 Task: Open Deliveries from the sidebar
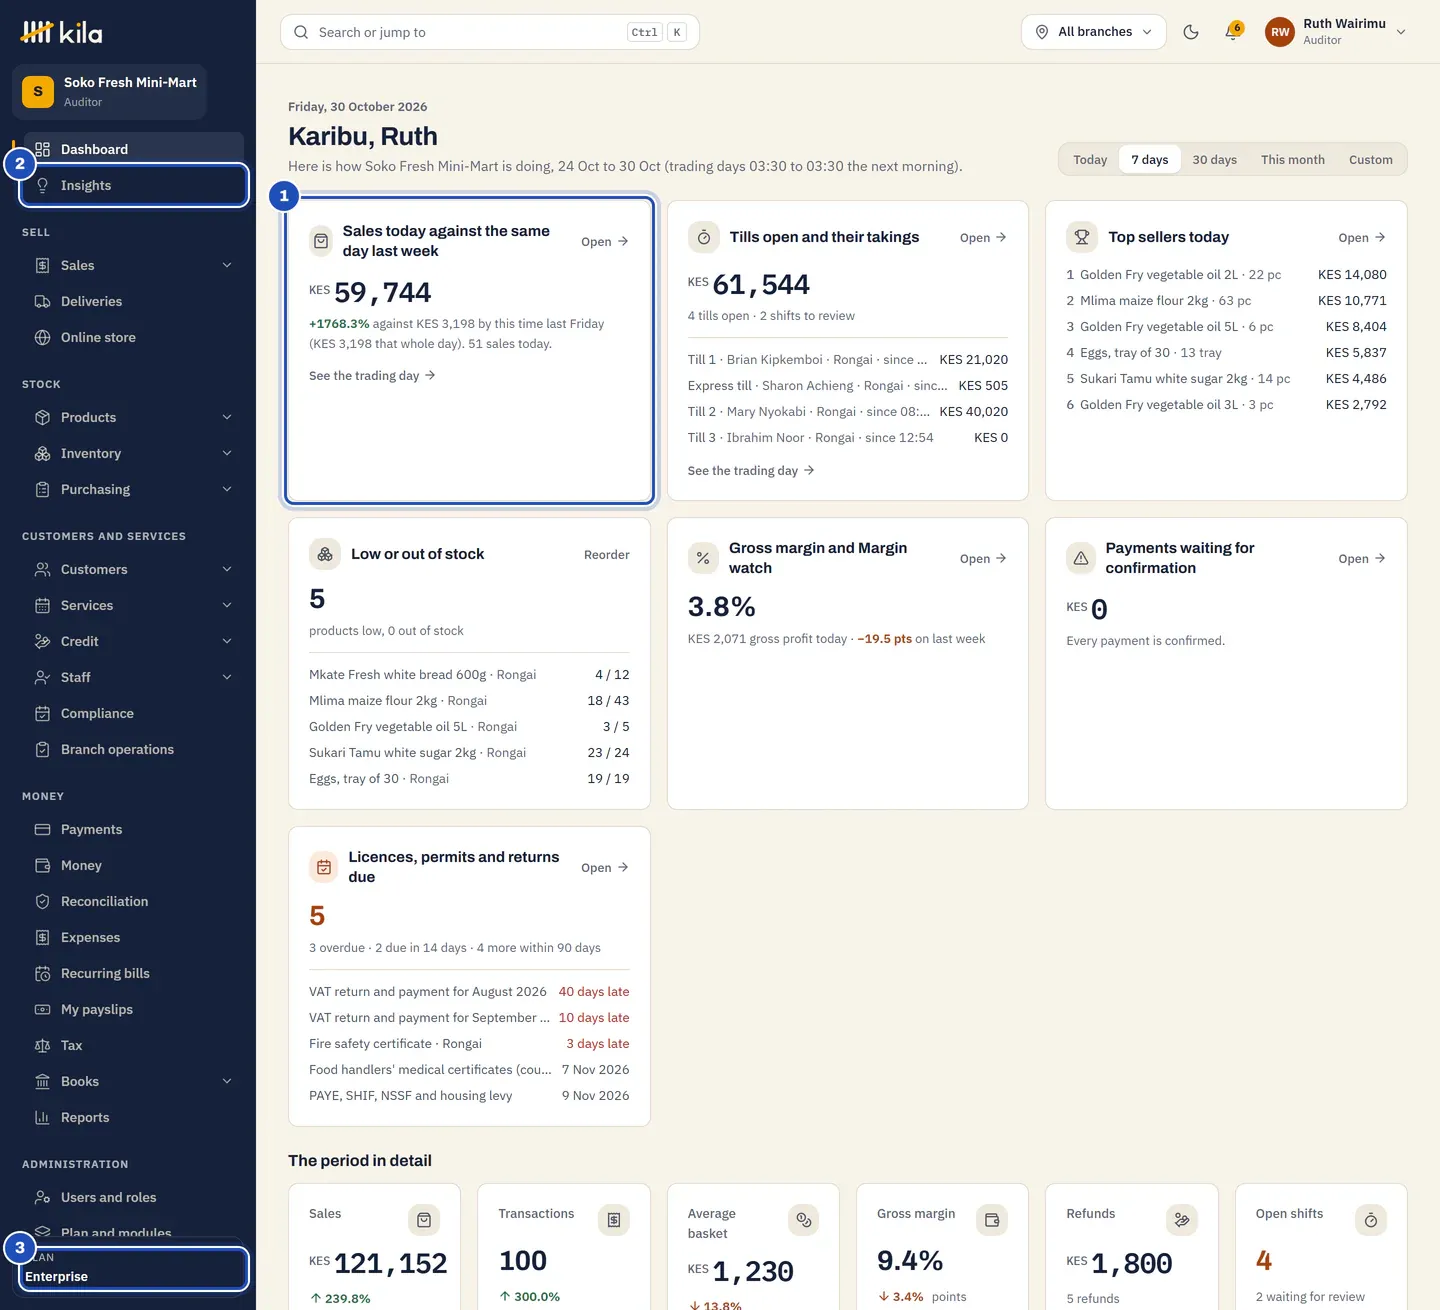[x=134, y=301]
